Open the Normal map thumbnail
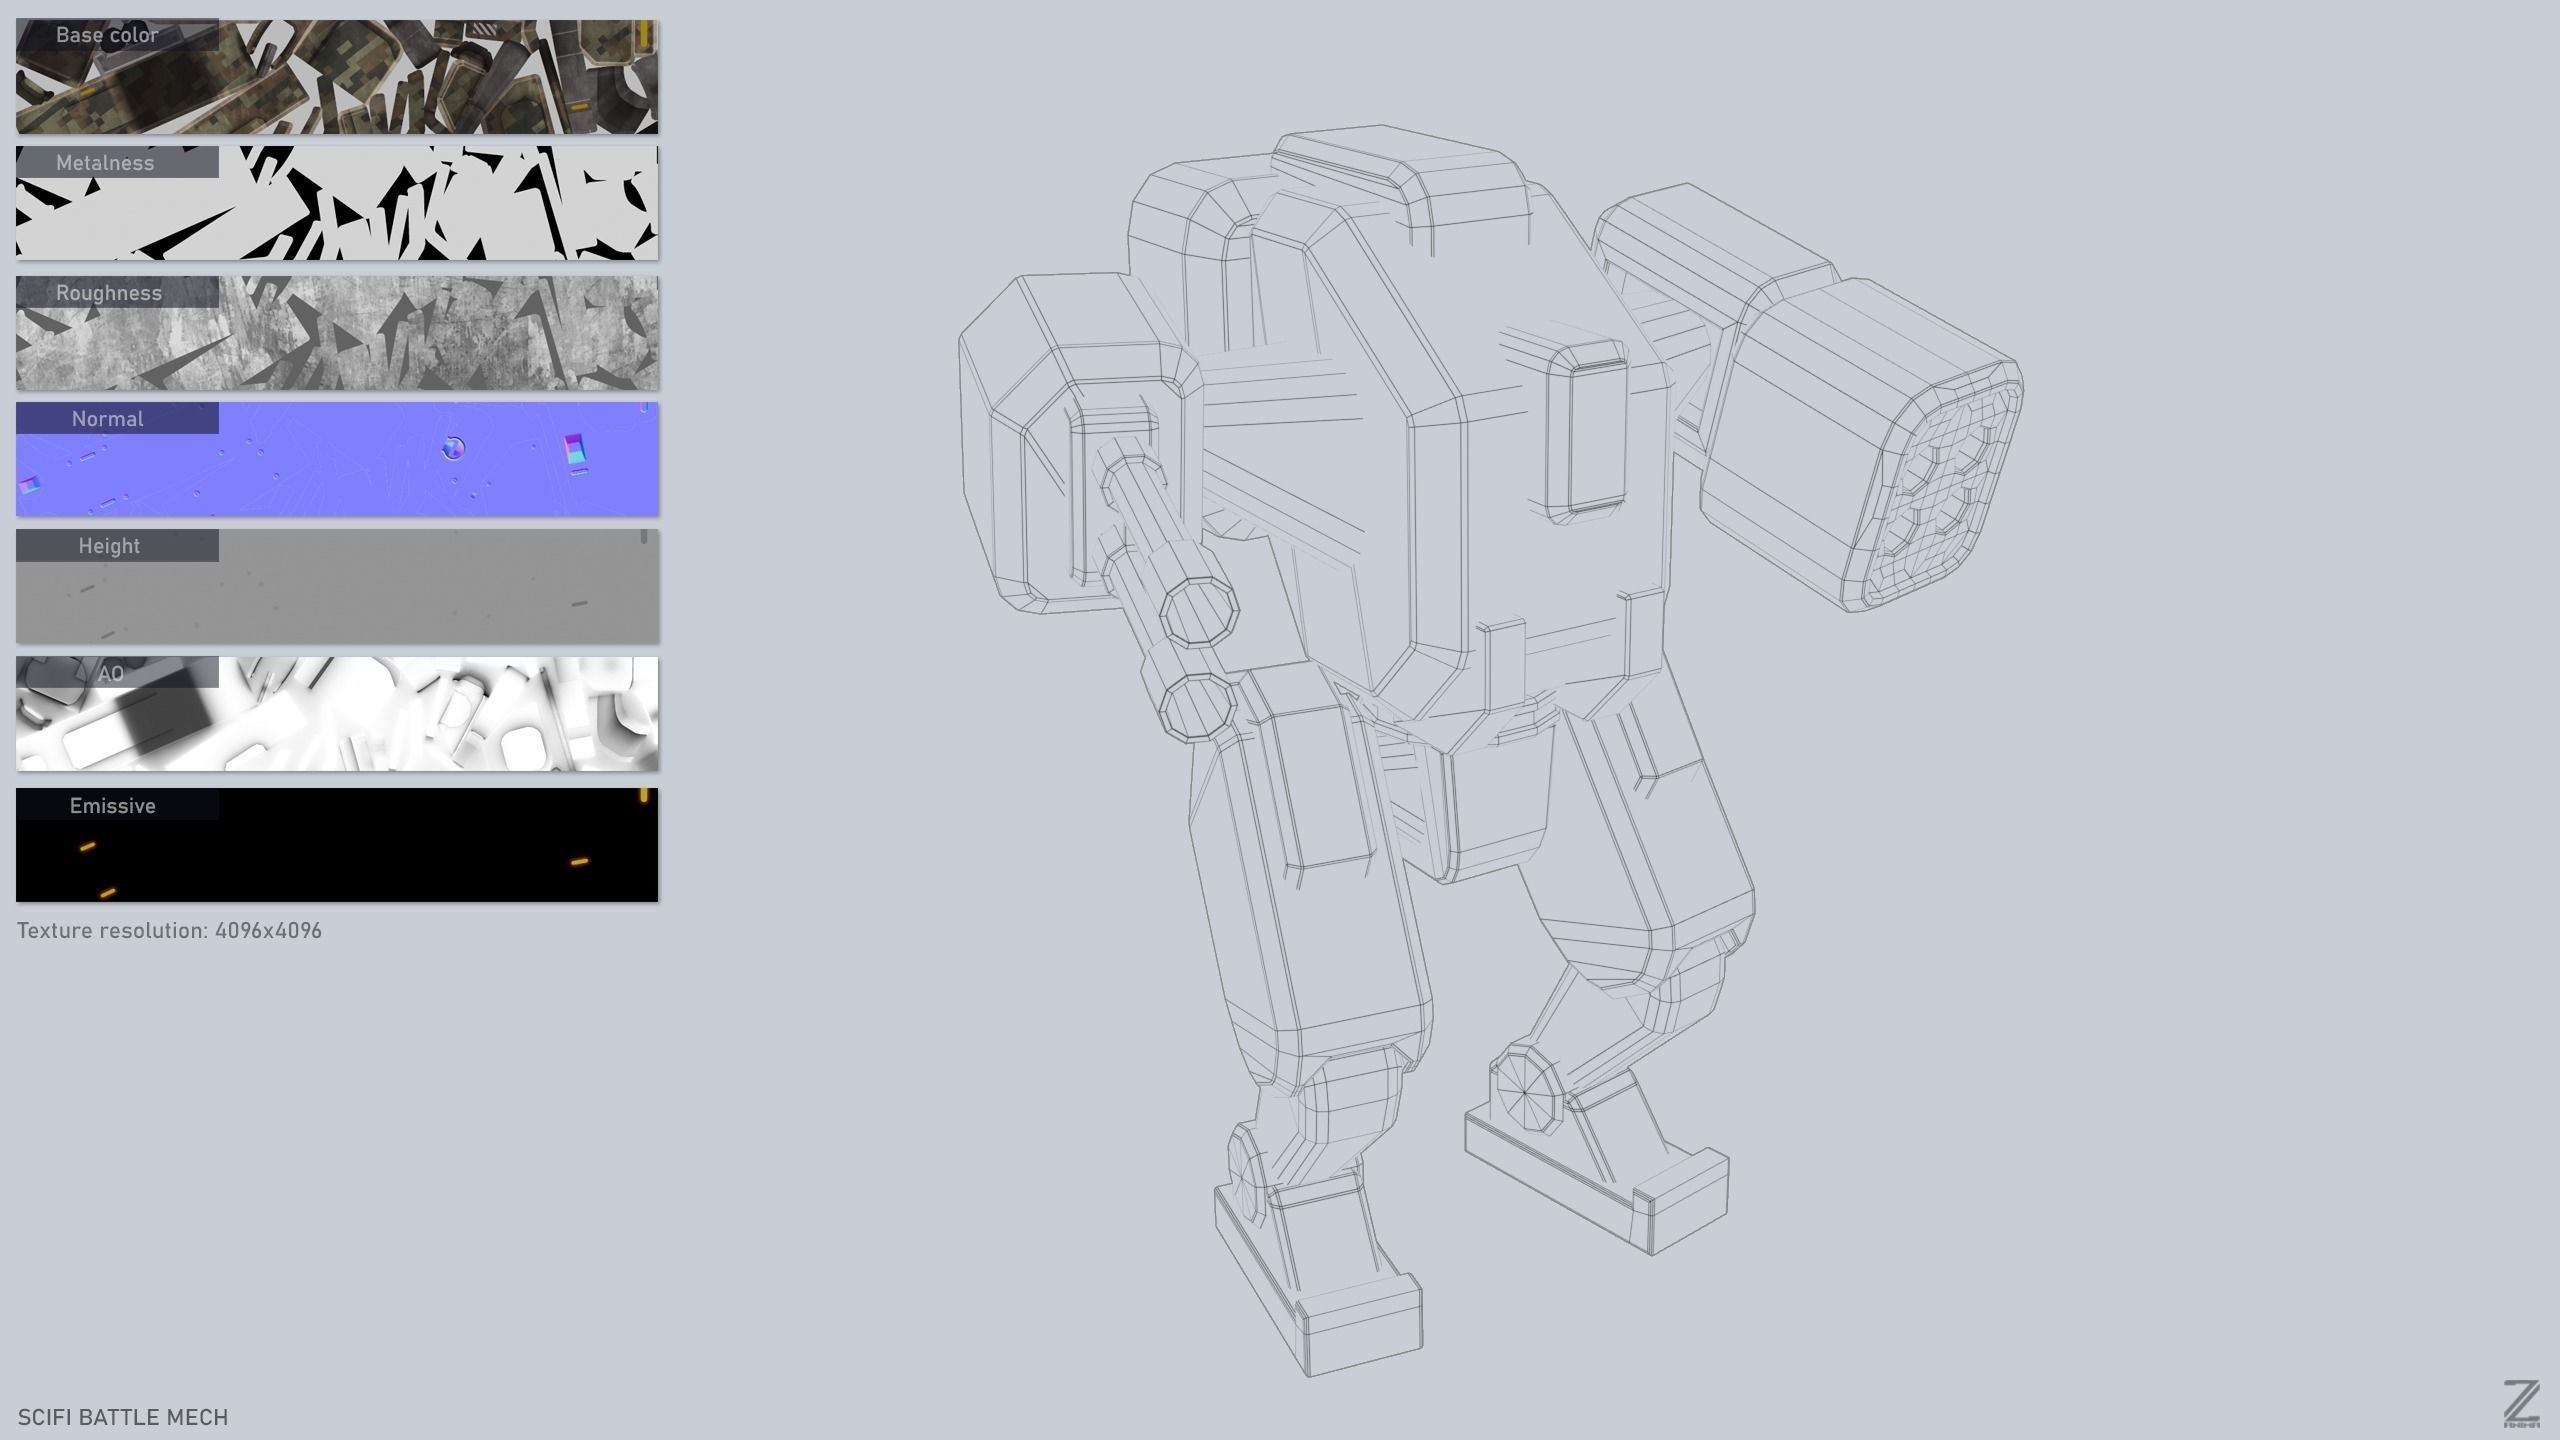The width and height of the screenshot is (2560, 1440). (x=337, y=460)
